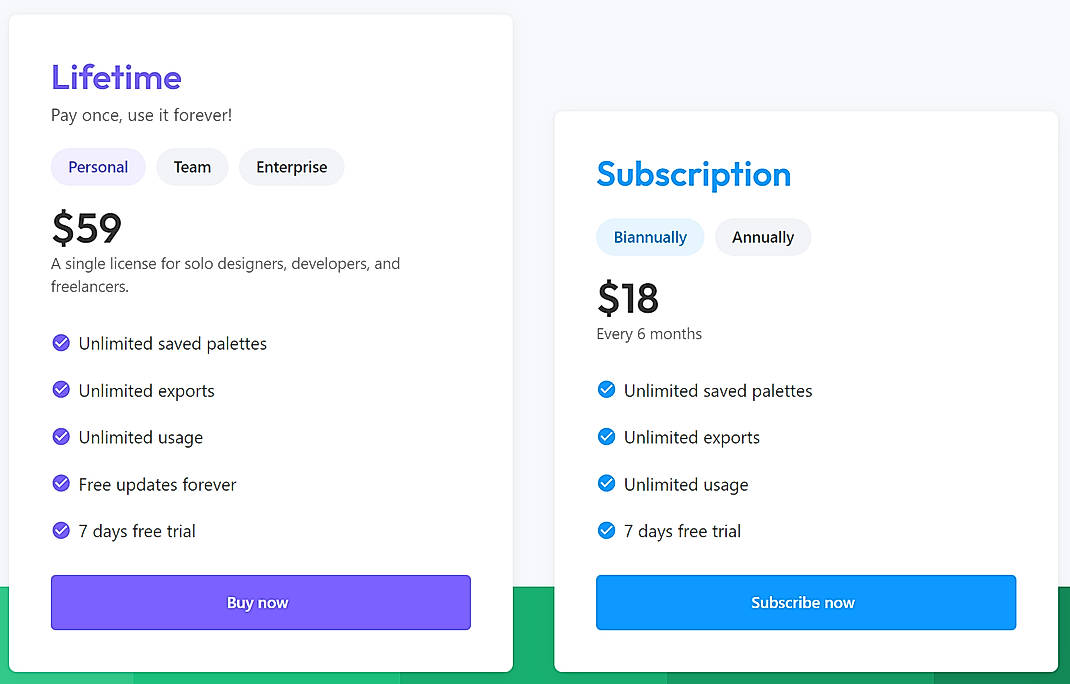Image resolution: width=1070 pixels, height=684 pixels.
Task: Click the Subscription heading
Action: tap(693, 174)
